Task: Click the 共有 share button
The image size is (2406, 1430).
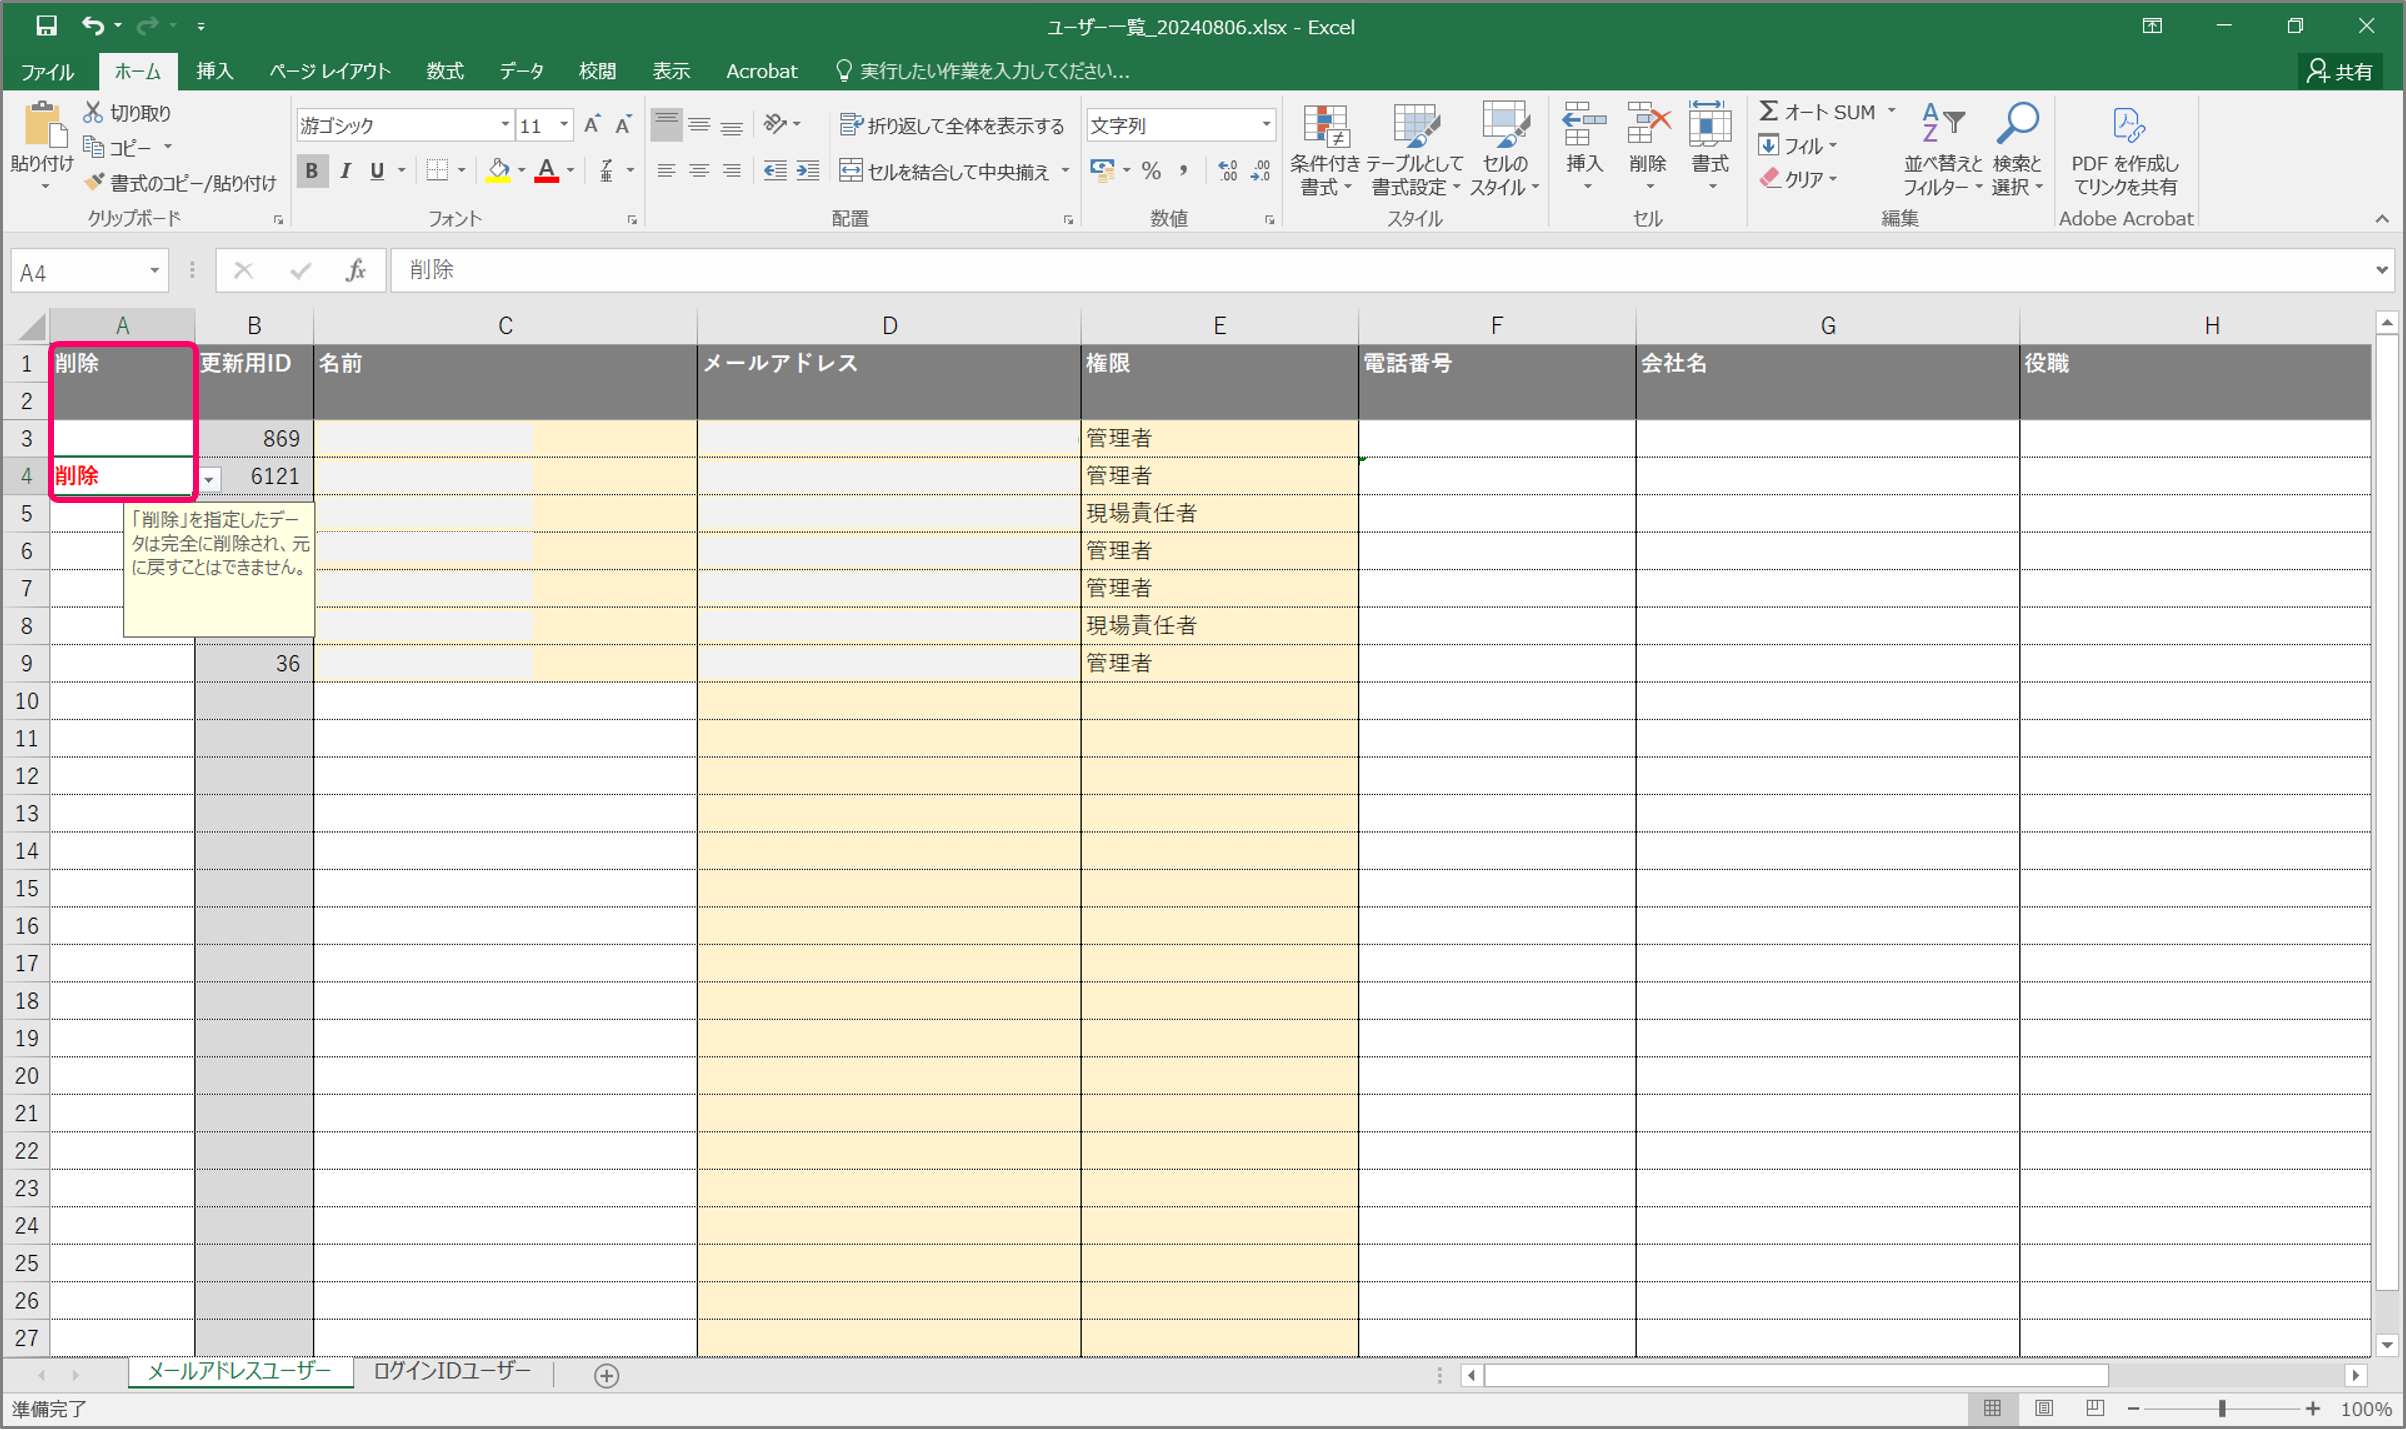Action: point(2341,71)
